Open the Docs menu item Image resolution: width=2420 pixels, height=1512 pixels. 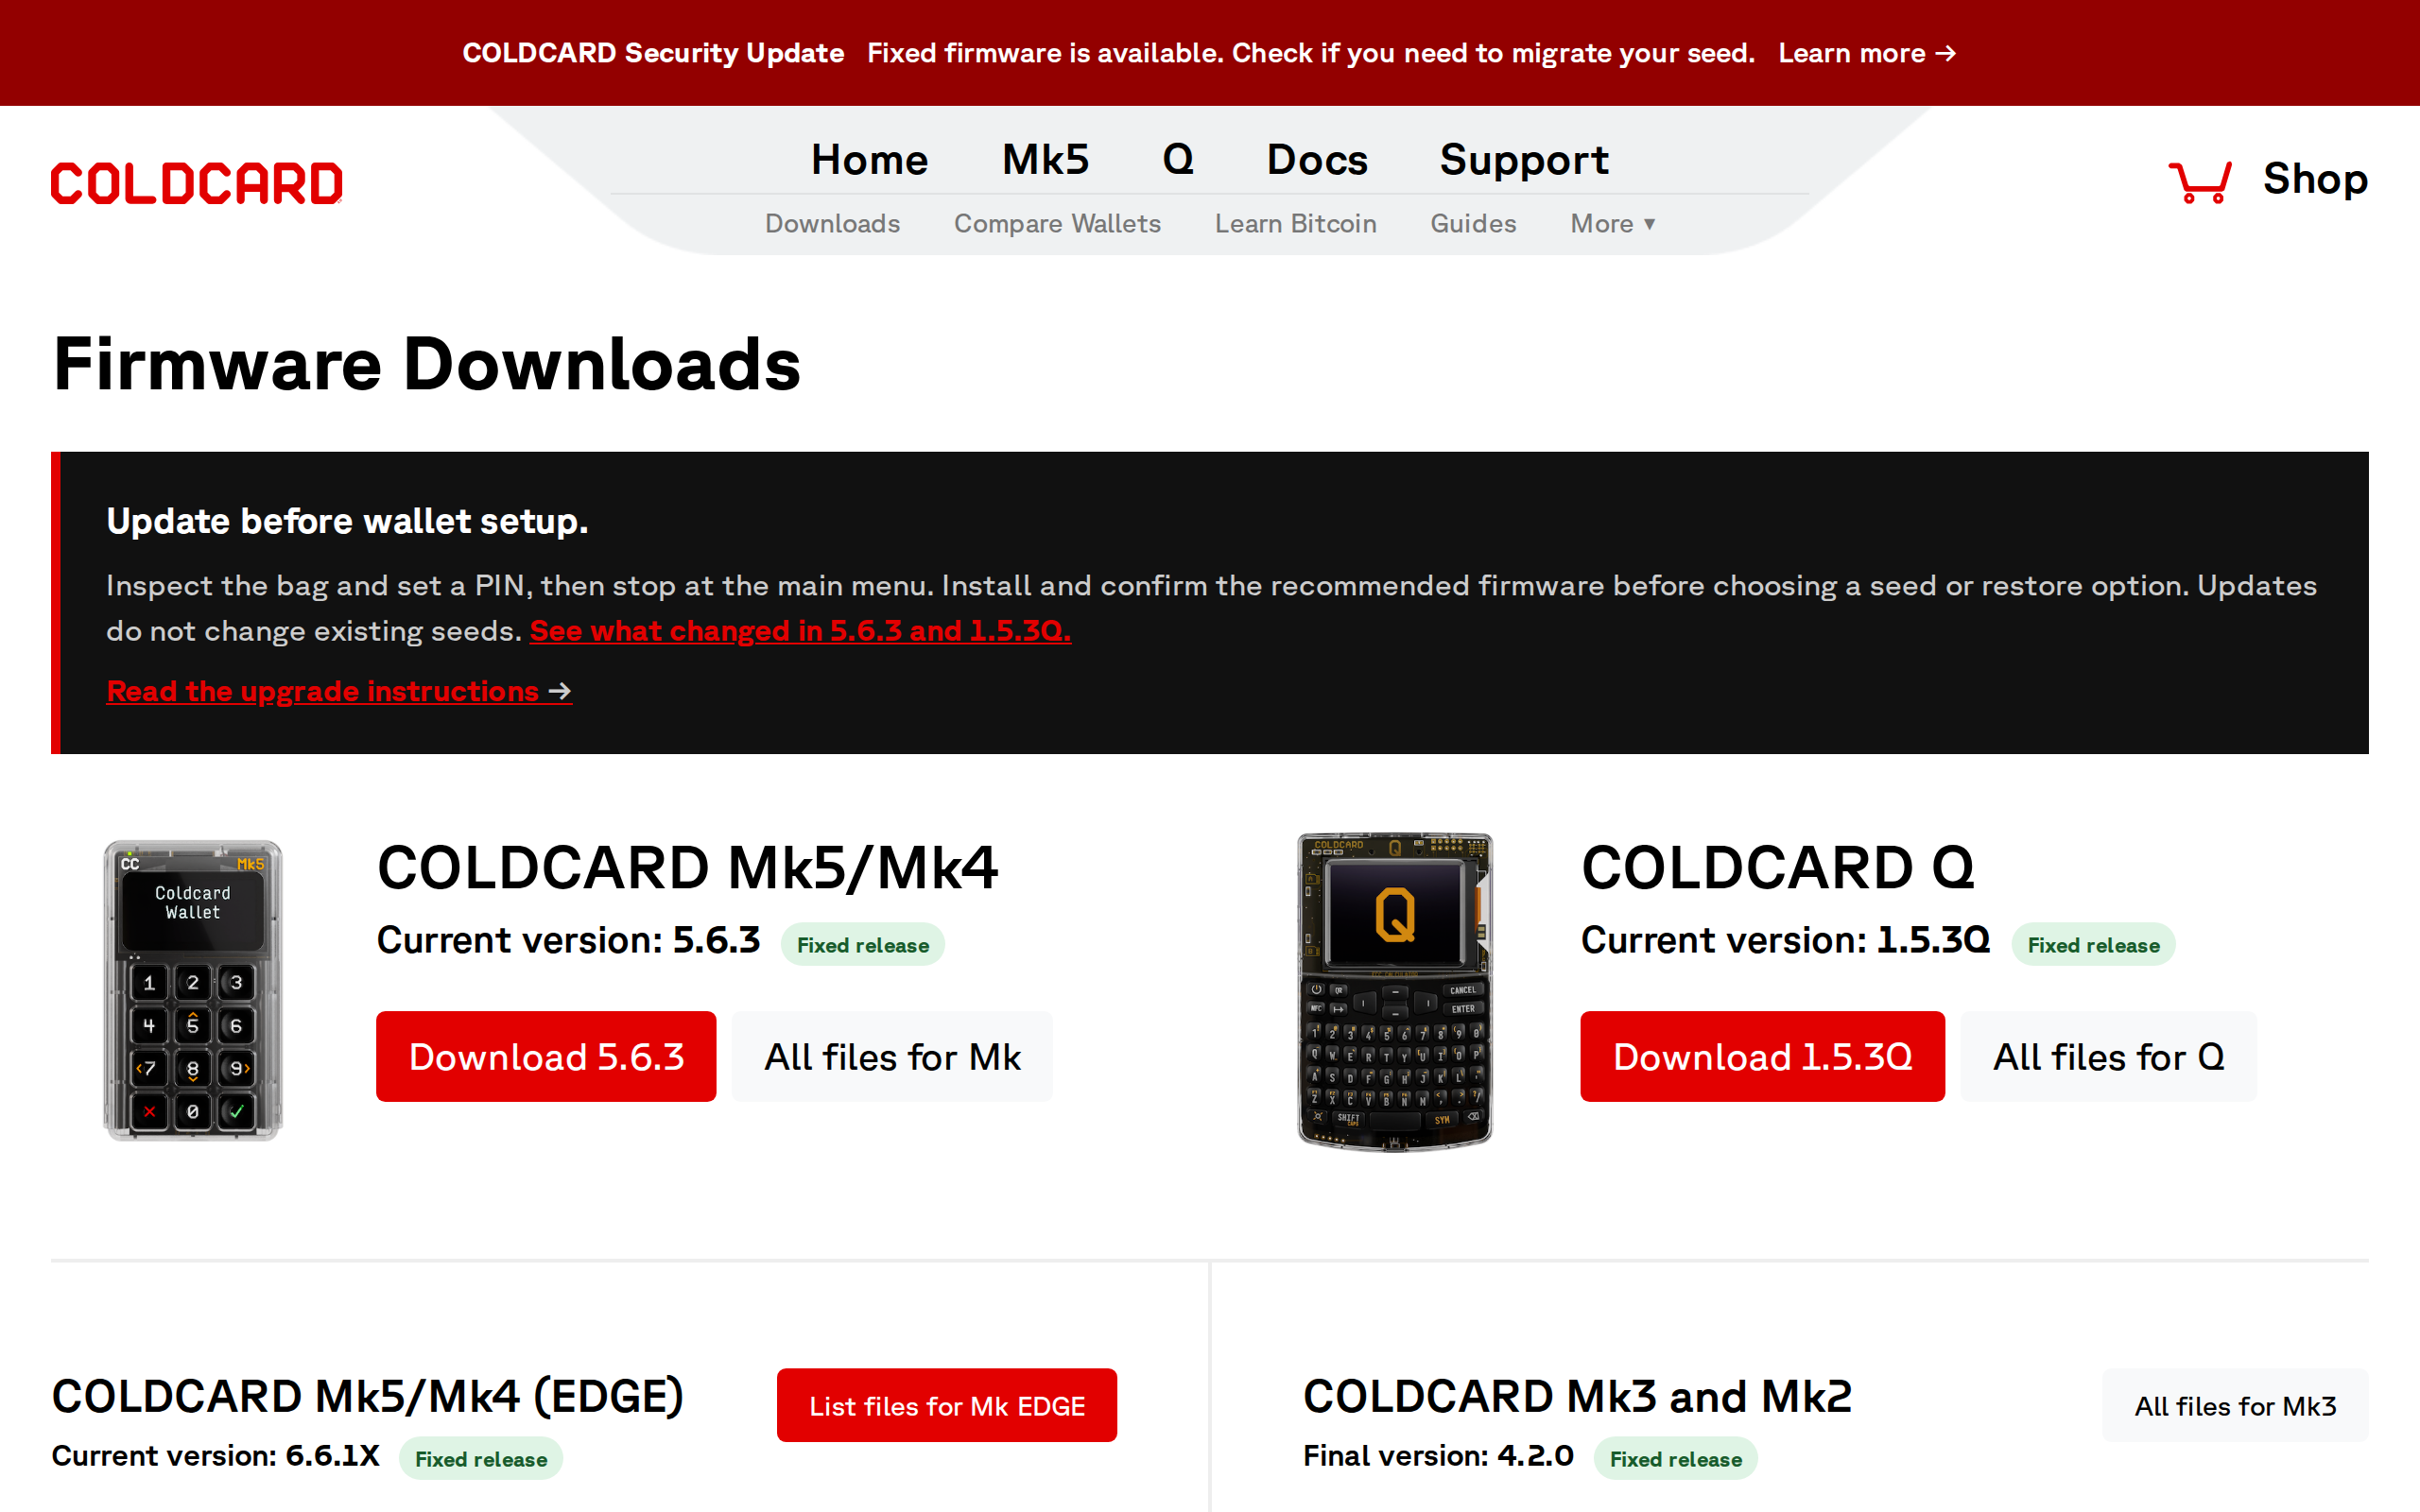click(1317, 160)
